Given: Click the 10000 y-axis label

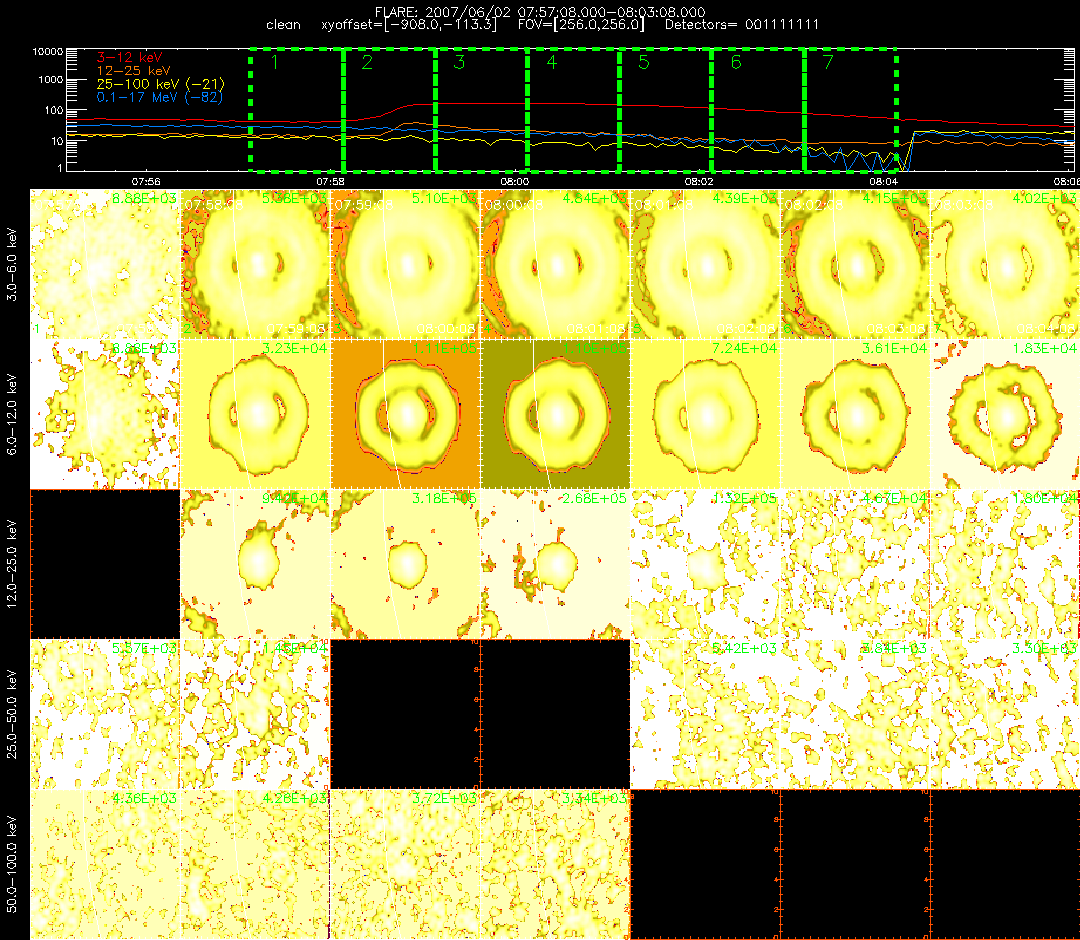Looking at the screenshot, I should [x=48, y=52].
